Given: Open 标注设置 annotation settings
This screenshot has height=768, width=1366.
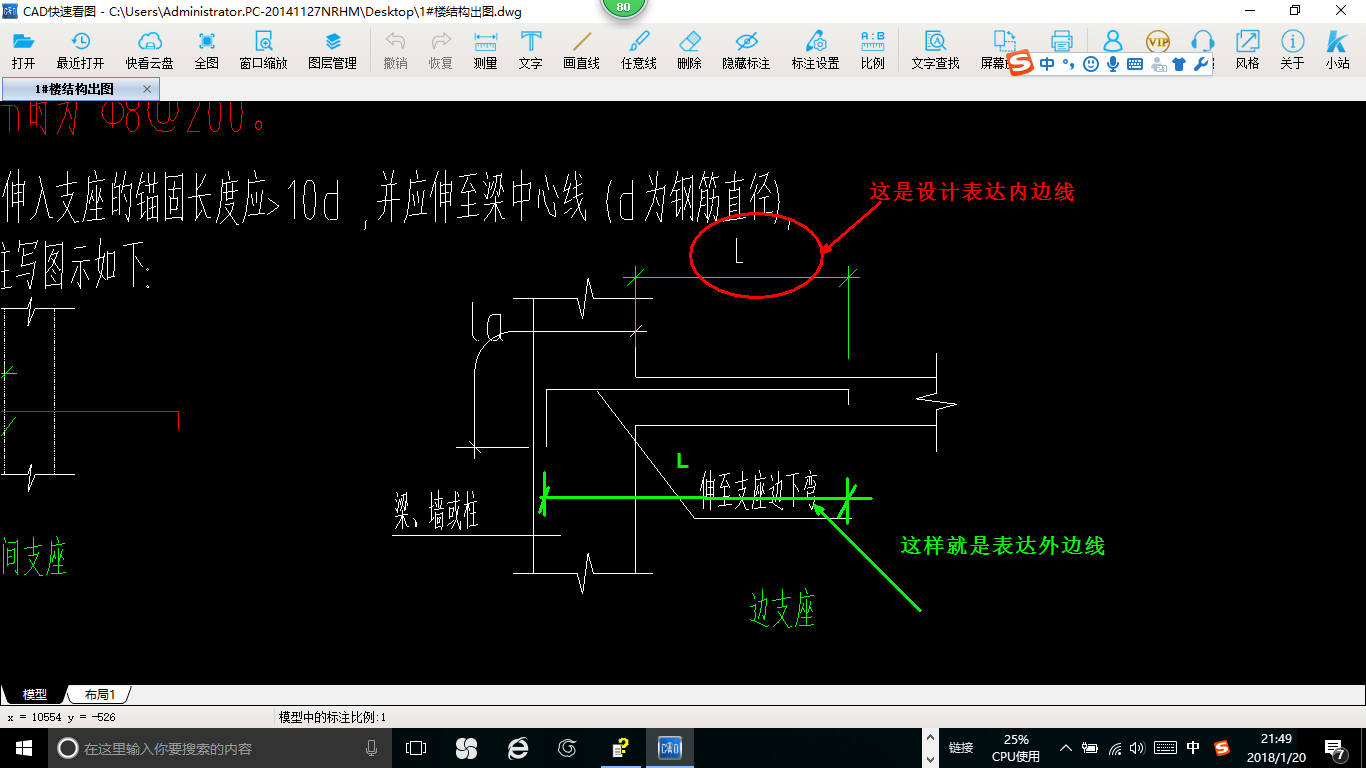Looking at the screenshot, I should pos(815,50).
